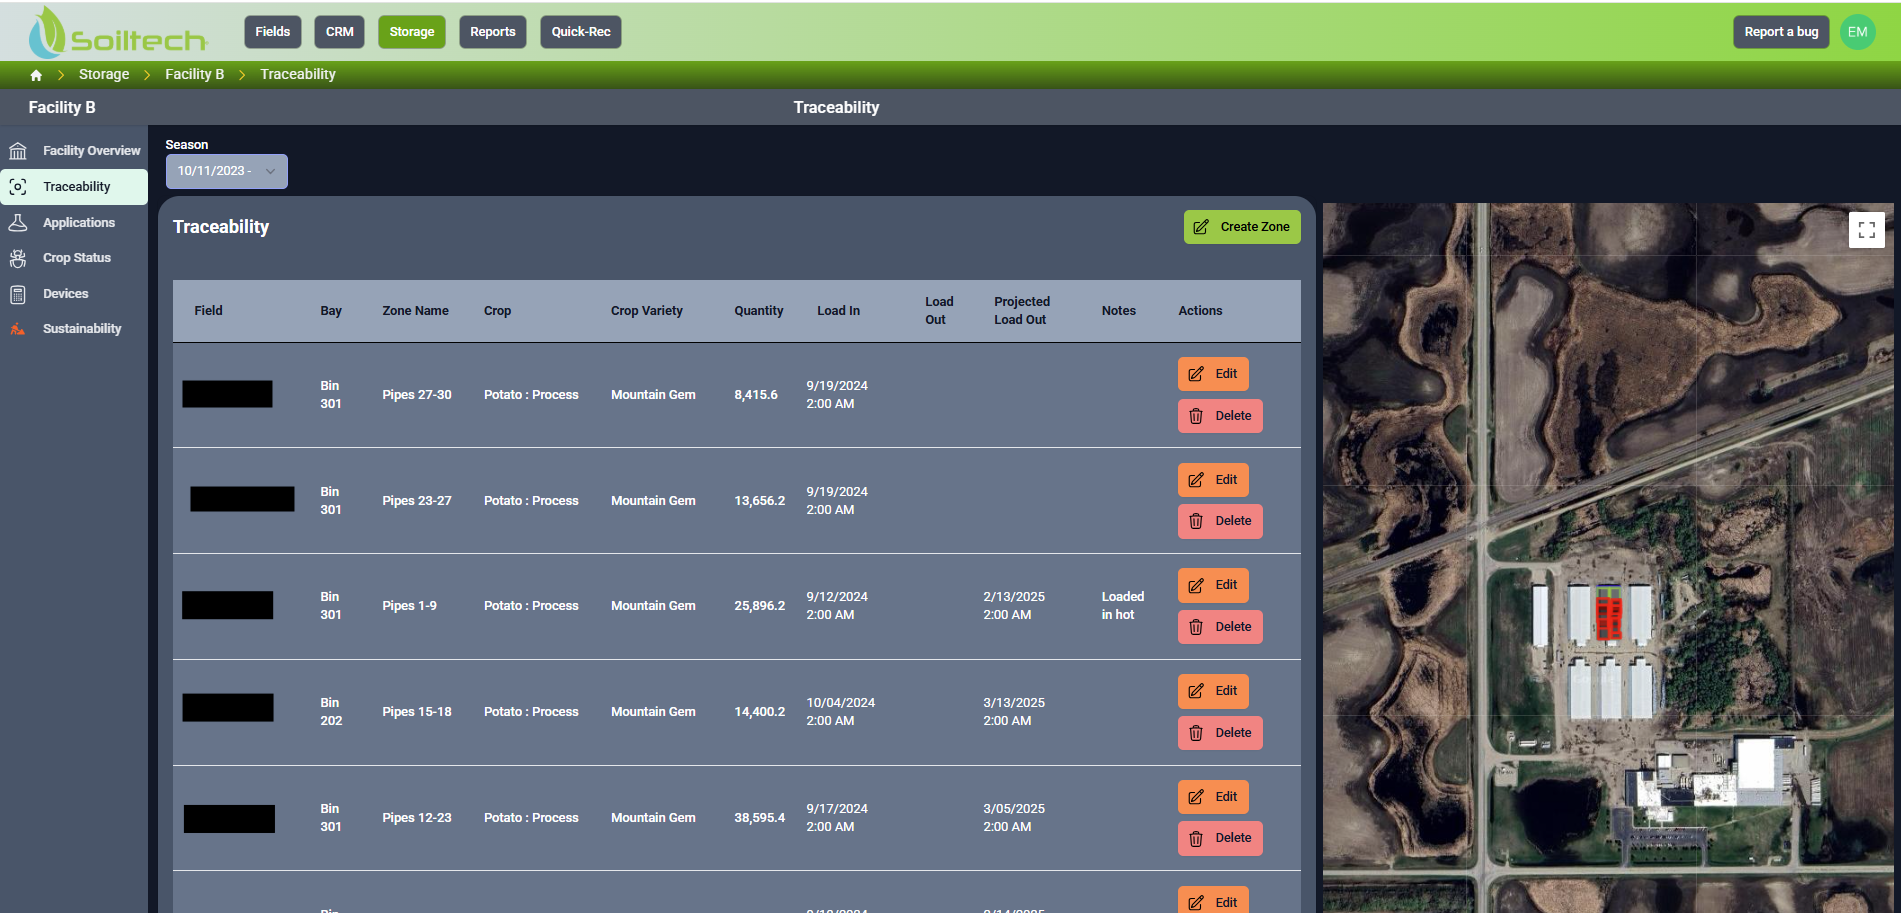Click the Field column header
The image size is (1901, 913).
(208, 311)
